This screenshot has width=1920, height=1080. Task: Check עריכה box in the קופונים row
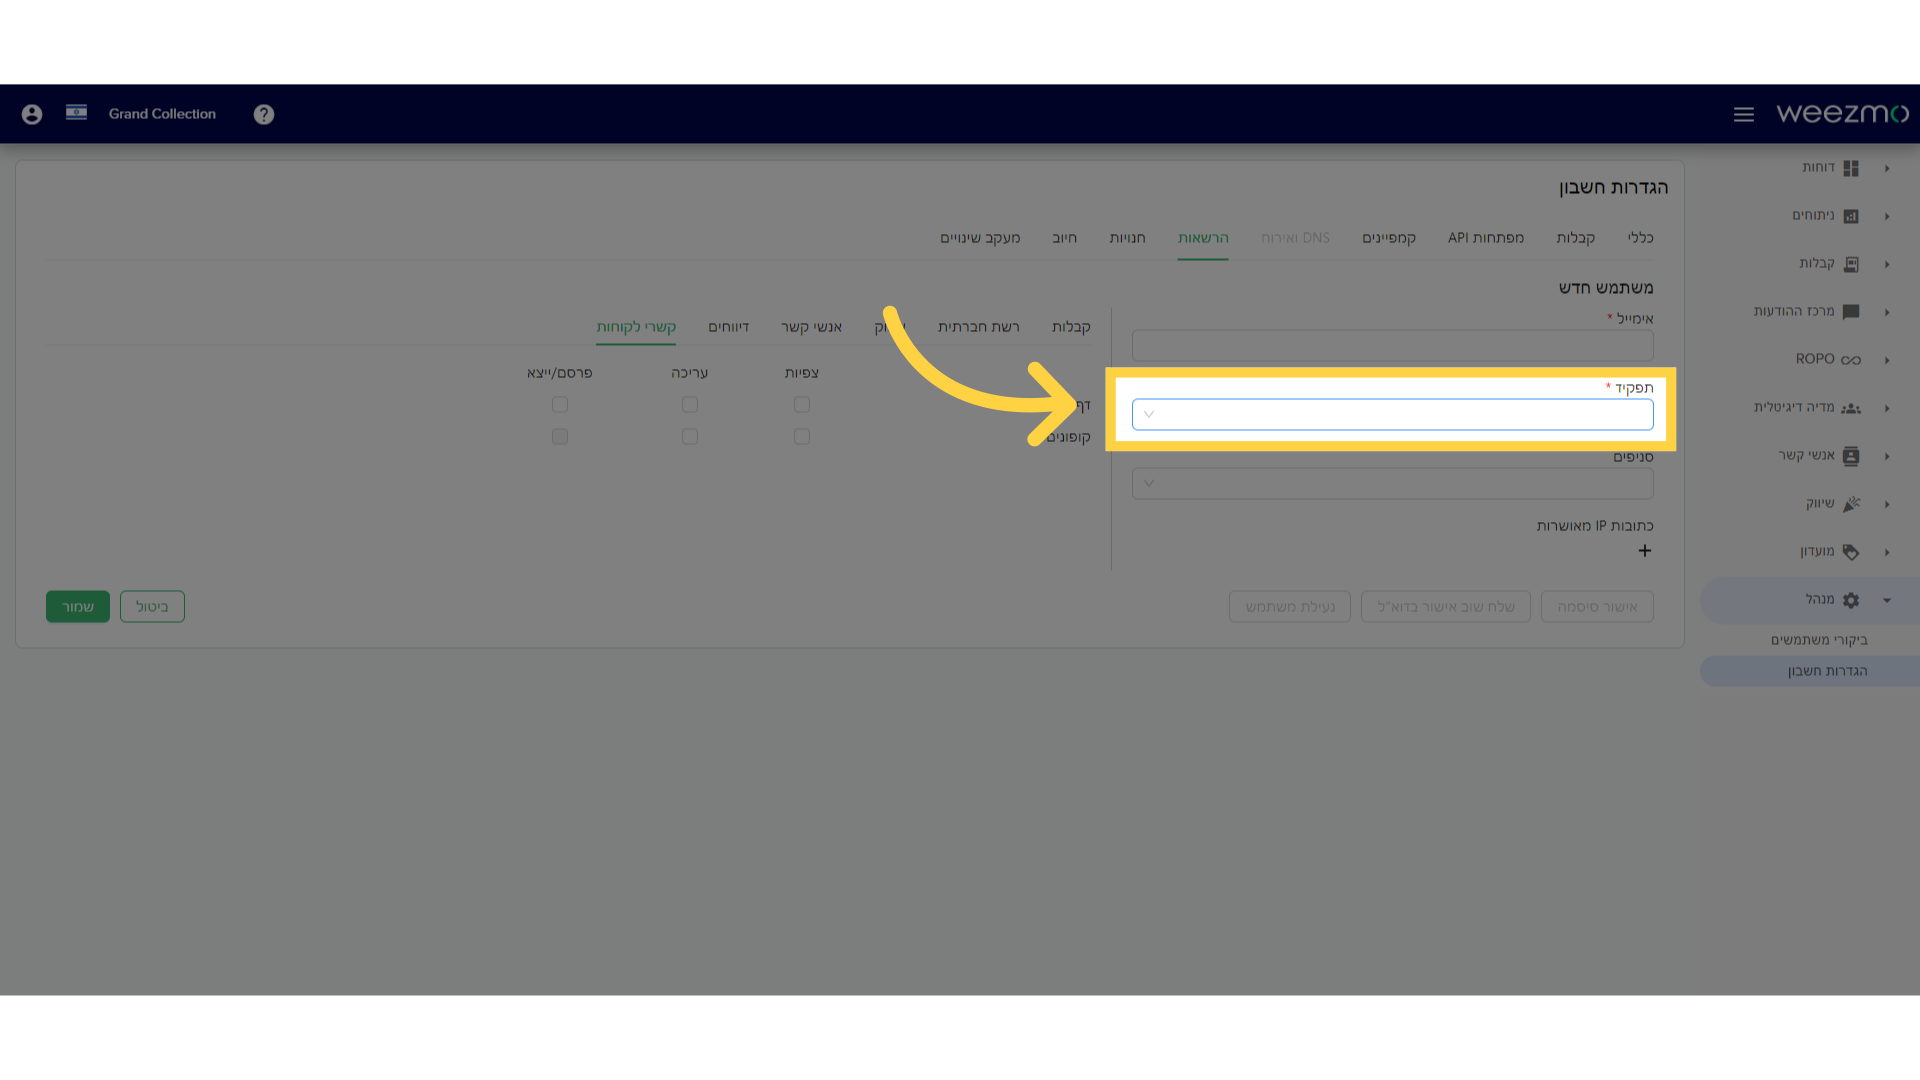pyautogui.click(x=690, y=437)
